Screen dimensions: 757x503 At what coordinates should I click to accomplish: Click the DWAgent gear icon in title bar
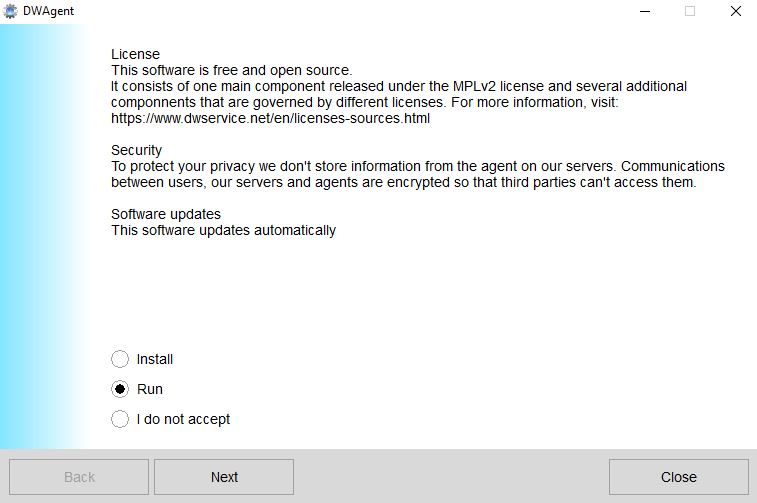pos(11,11)
